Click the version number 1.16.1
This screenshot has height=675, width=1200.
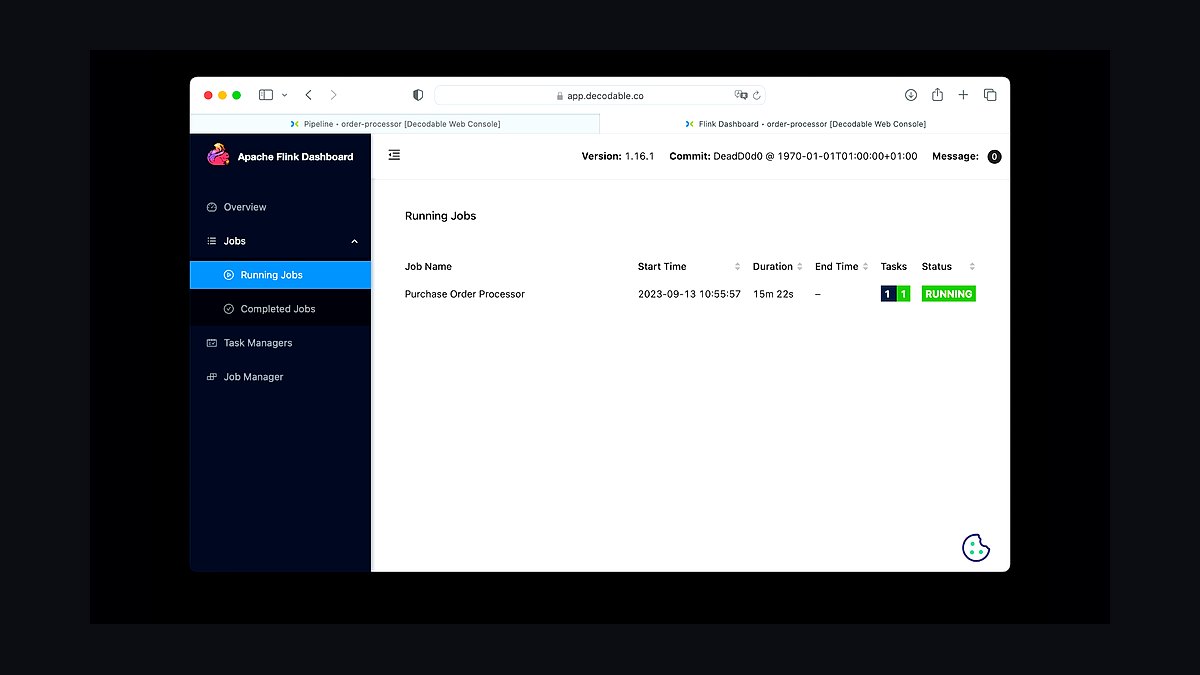[x=638, y=157]
